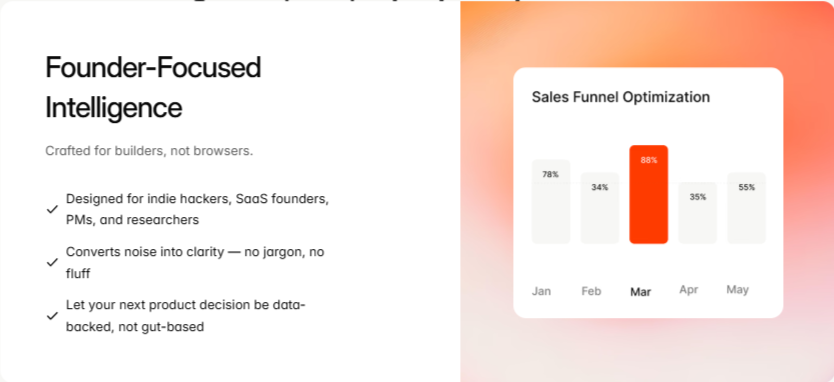The height and width of the screenshot is (382, 834).
Task: Select the Apr bar showing 35%
Action: 697,213
